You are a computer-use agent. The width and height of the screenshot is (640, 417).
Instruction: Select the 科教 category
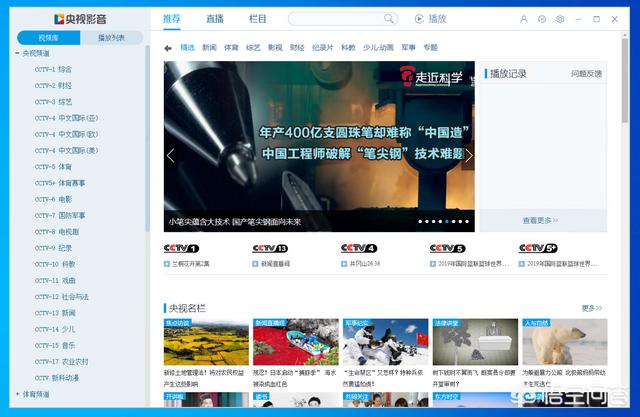(348, 47)
